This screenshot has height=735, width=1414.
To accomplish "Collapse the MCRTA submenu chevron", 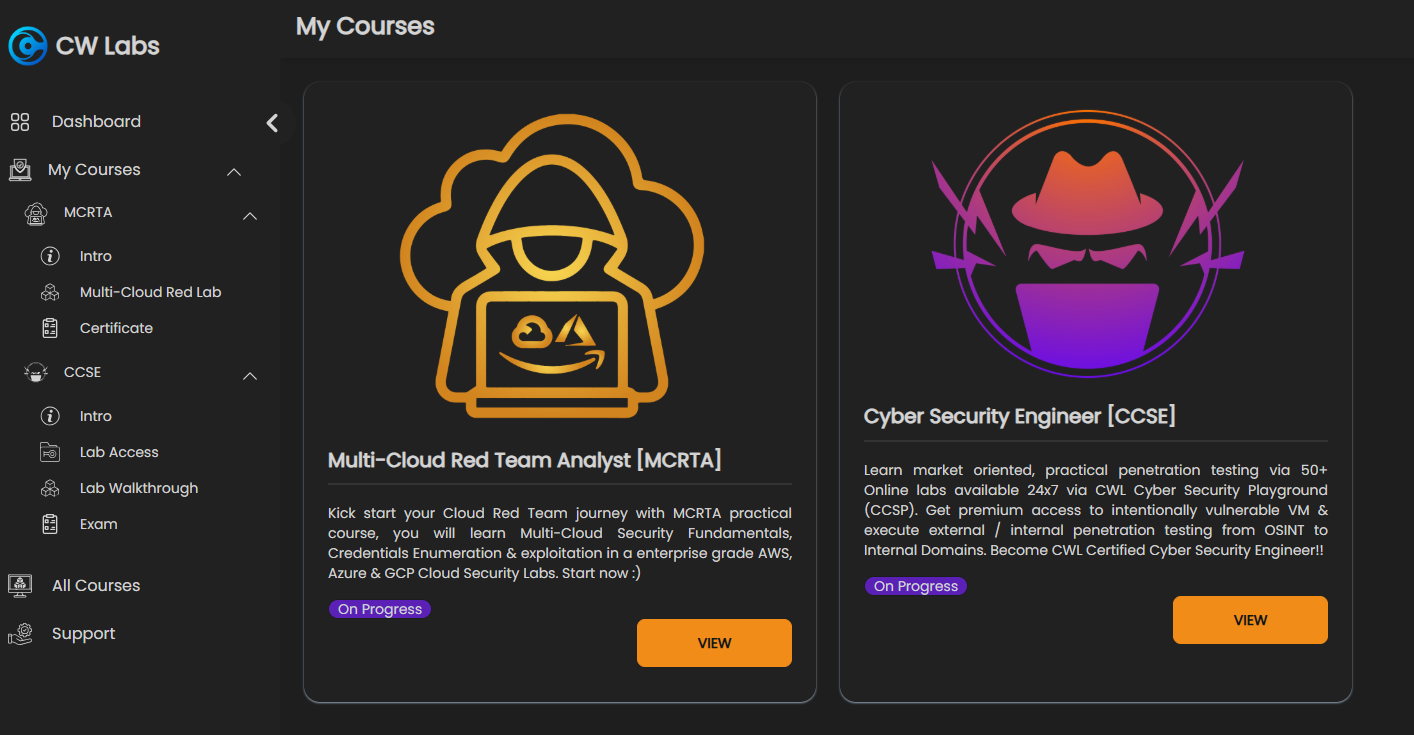I will 251,216.
